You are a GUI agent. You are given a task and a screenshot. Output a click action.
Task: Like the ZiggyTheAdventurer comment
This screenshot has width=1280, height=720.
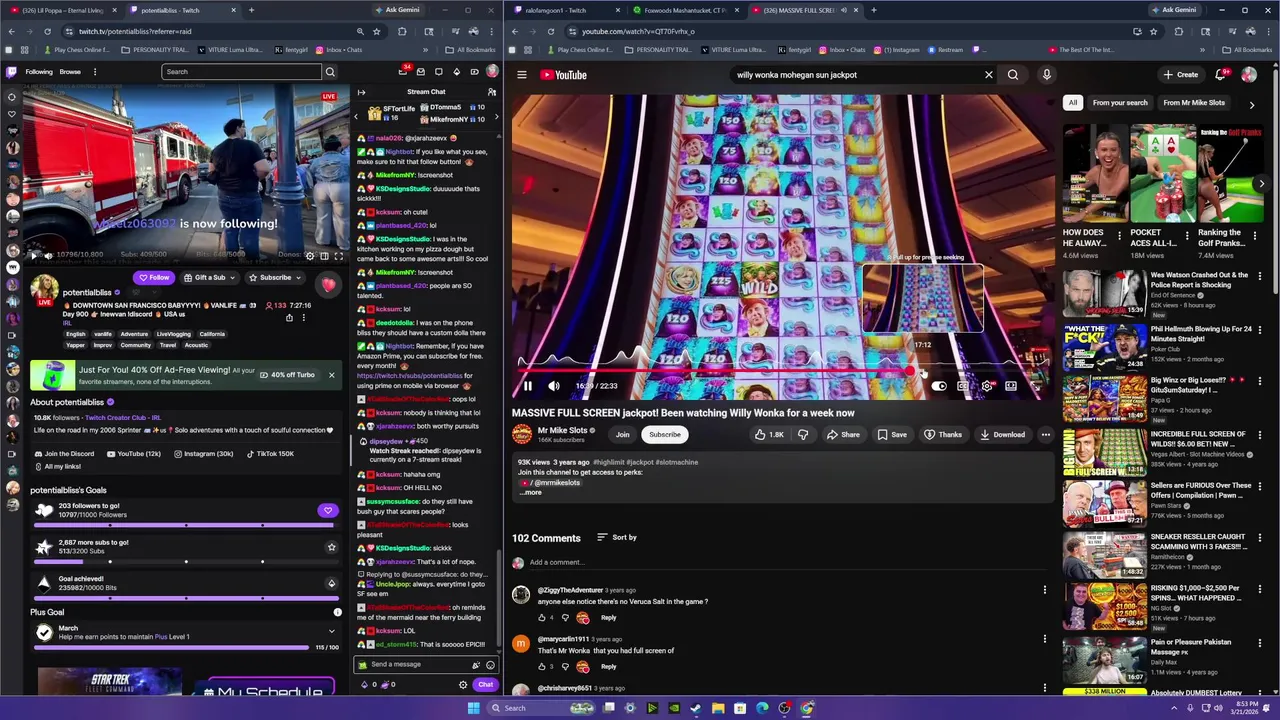[x=542, y=618]
